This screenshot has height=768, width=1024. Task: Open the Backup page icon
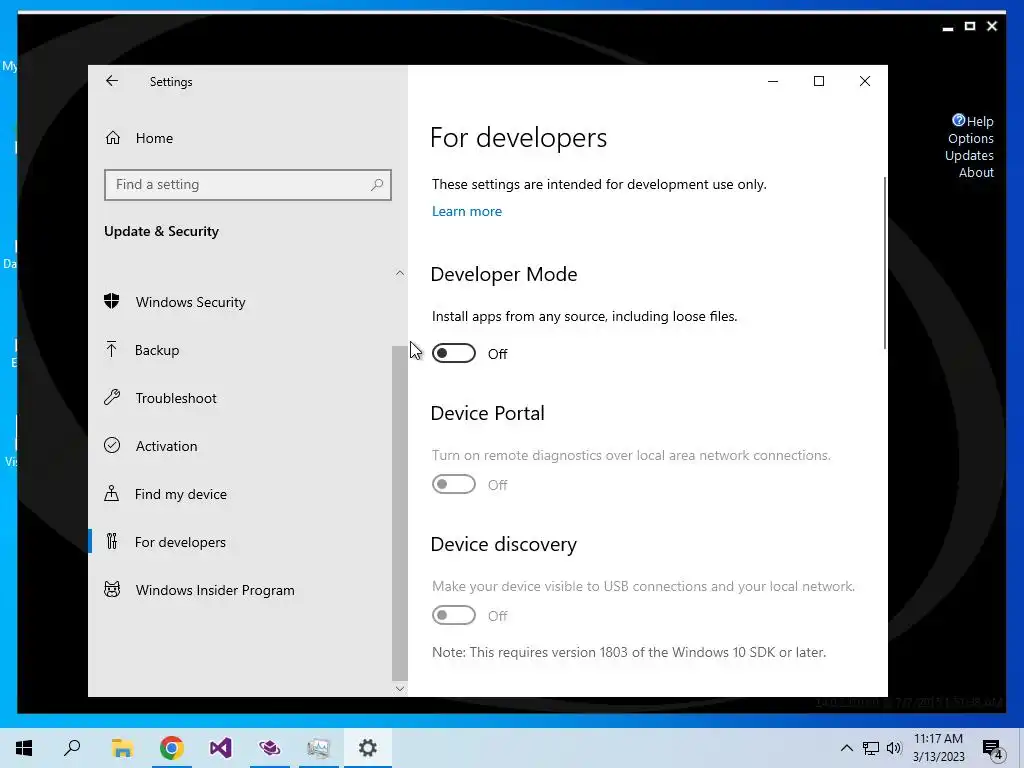(112, 349)
